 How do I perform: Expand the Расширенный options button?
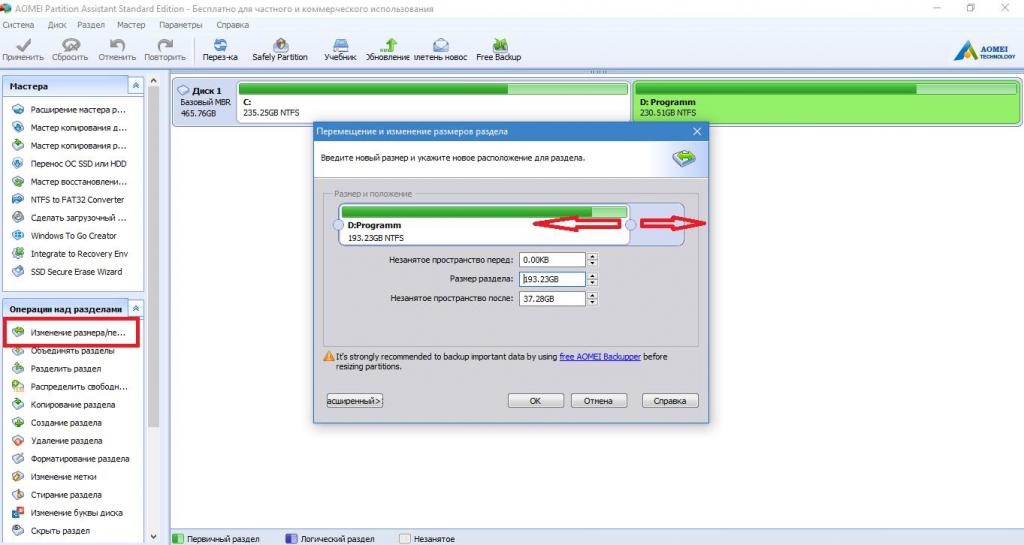[354, 401]
